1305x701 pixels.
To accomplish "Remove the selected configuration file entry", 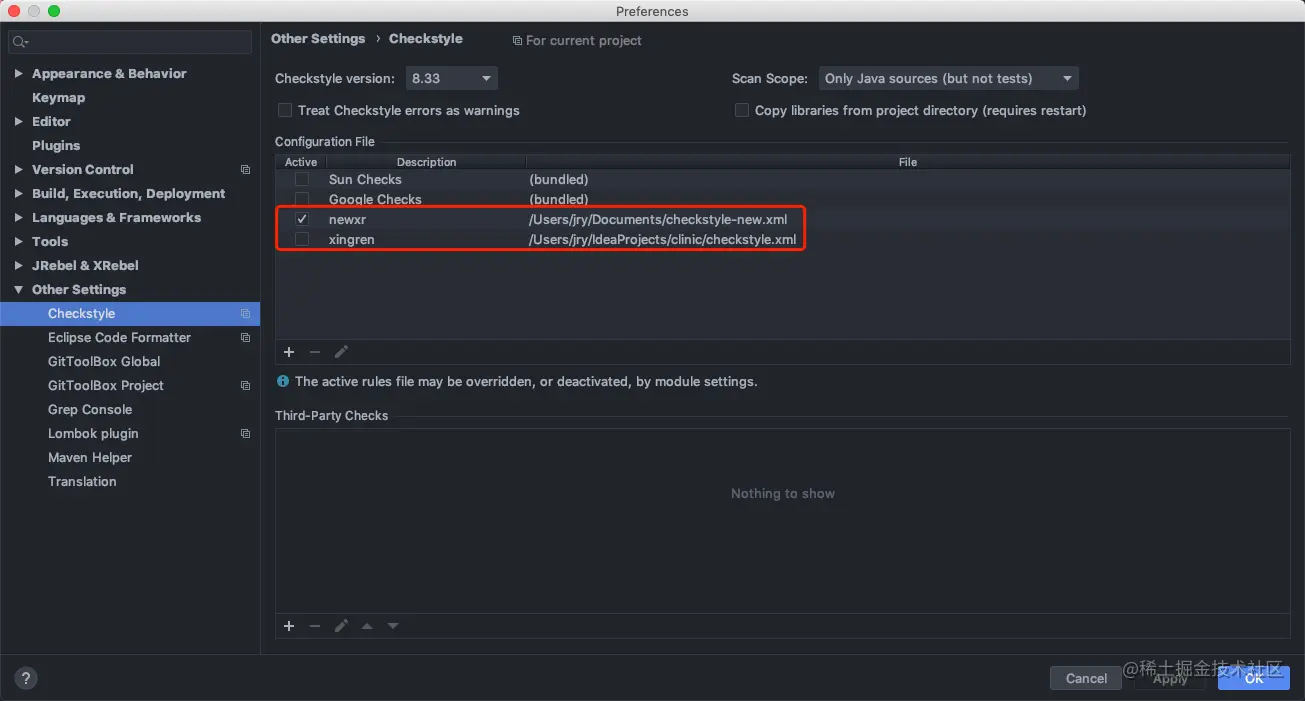I will (x=315, y=352).
